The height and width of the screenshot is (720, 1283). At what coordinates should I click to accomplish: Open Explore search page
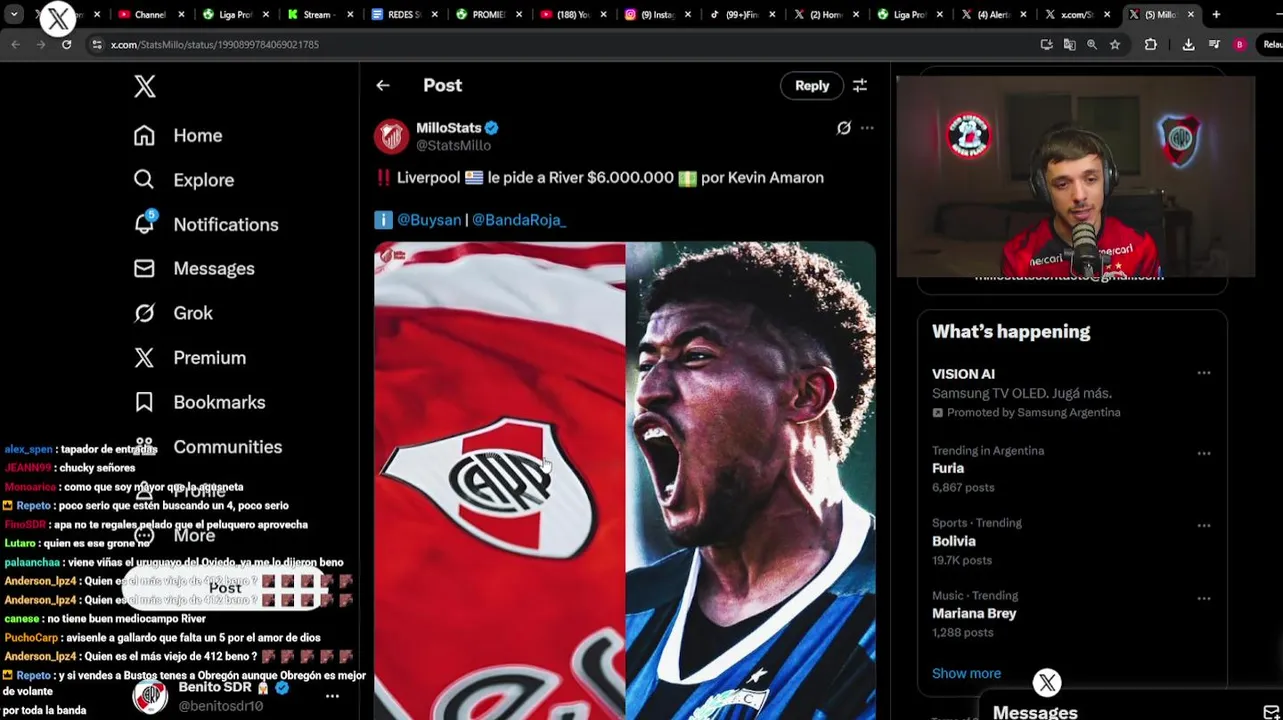tap(183, 180)
